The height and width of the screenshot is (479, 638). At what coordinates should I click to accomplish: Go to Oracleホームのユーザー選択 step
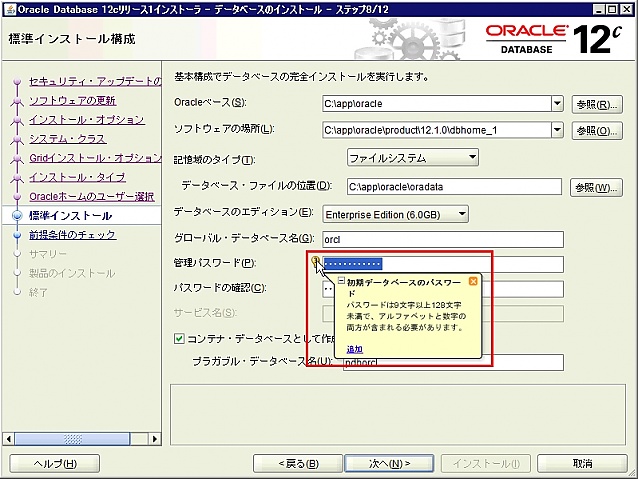point(92,197)
